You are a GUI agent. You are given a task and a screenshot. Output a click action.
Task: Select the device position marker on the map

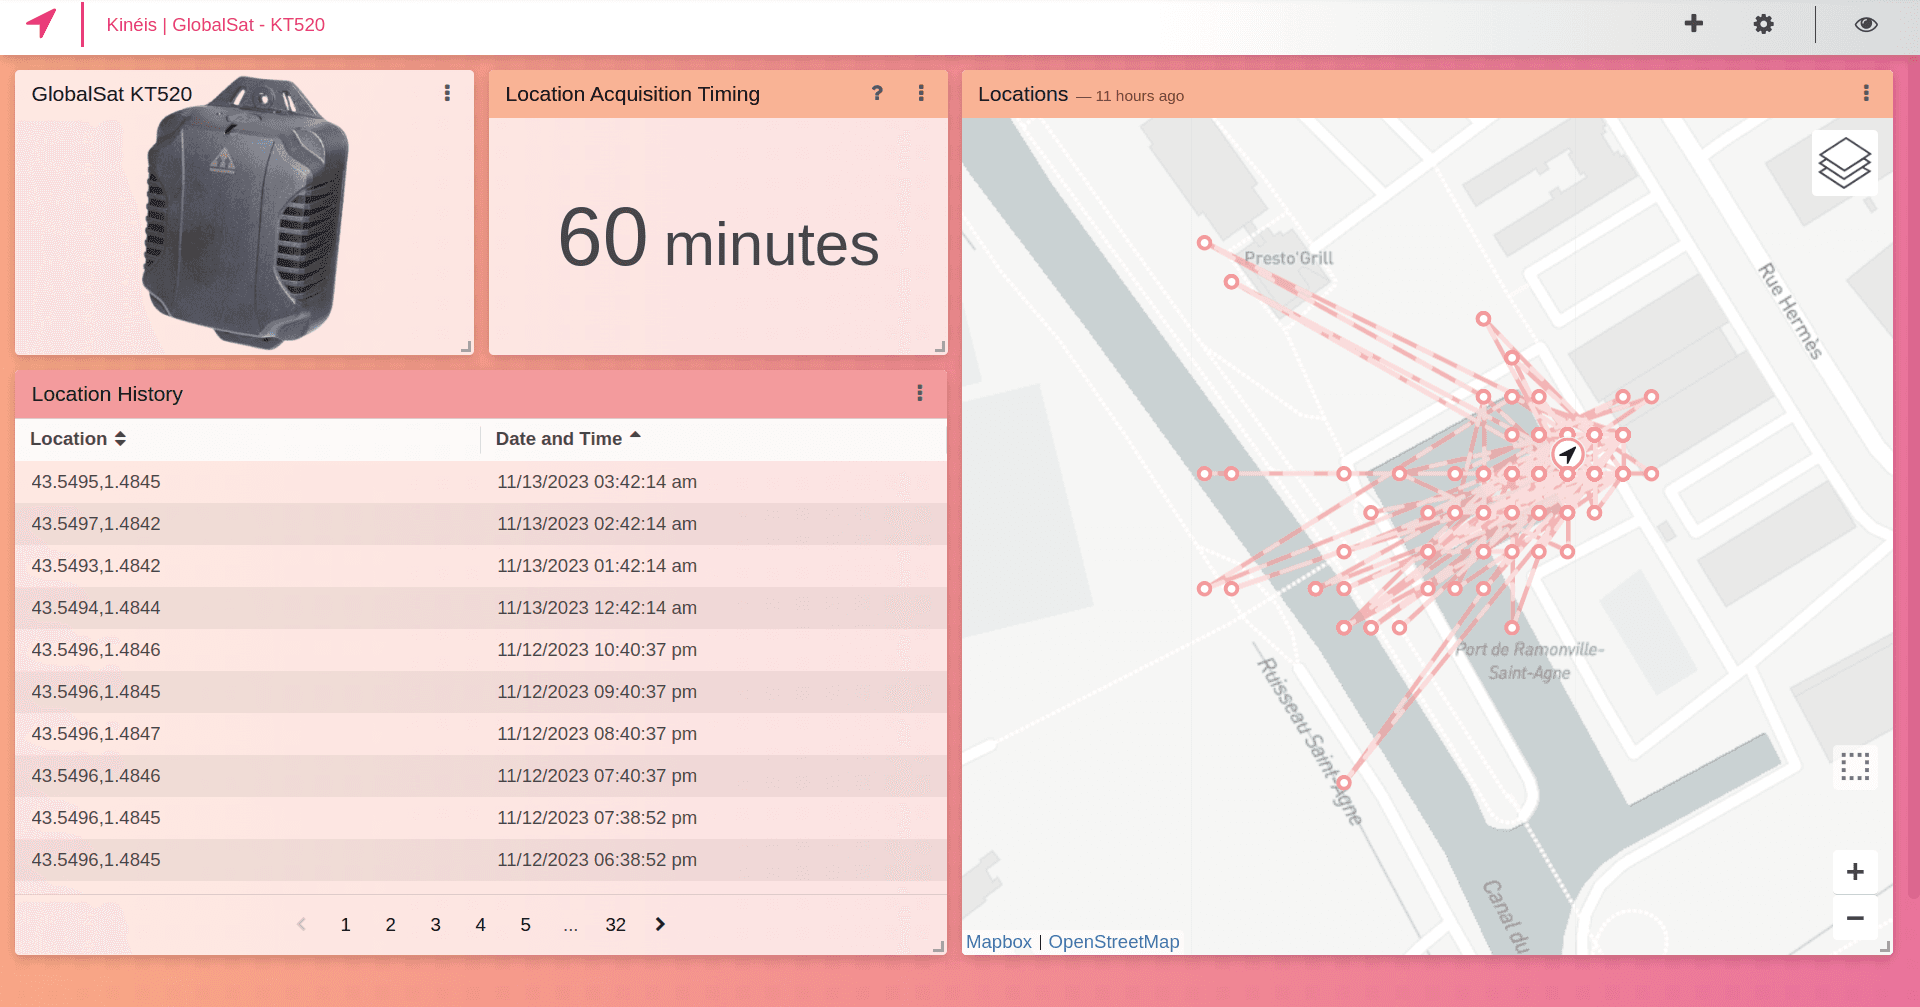coord(1566,454)
